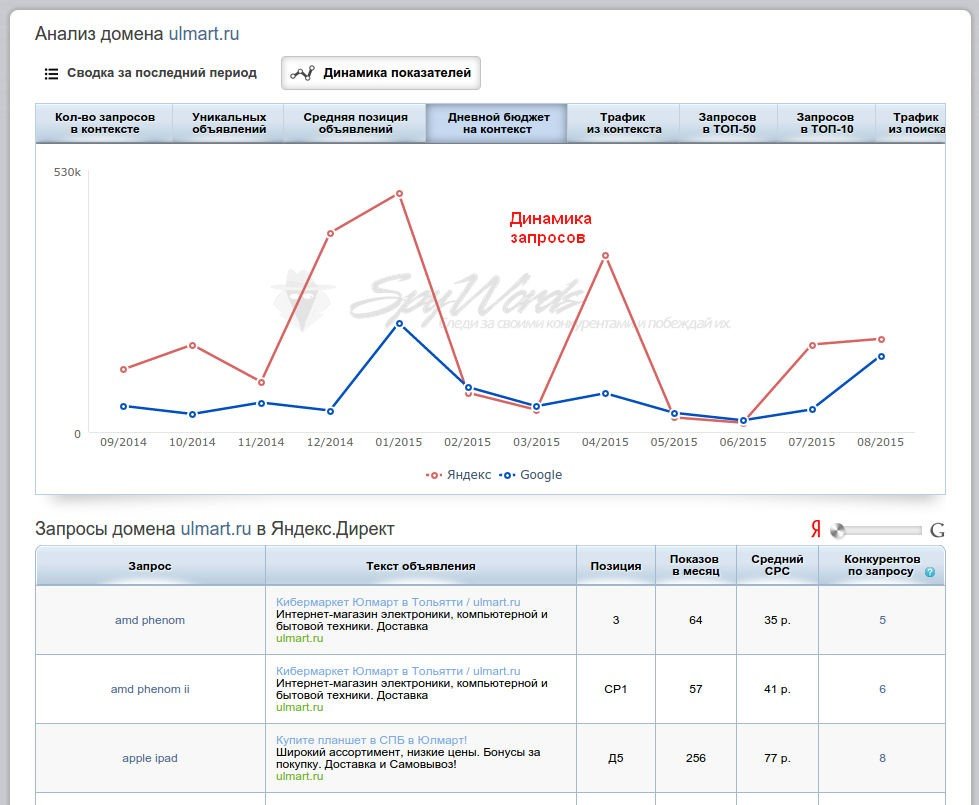The height and width of the screenshot is (805, 979).
Task: Open Сводка за последний период view
Action: pyautogui.click(x=161, y=73)
